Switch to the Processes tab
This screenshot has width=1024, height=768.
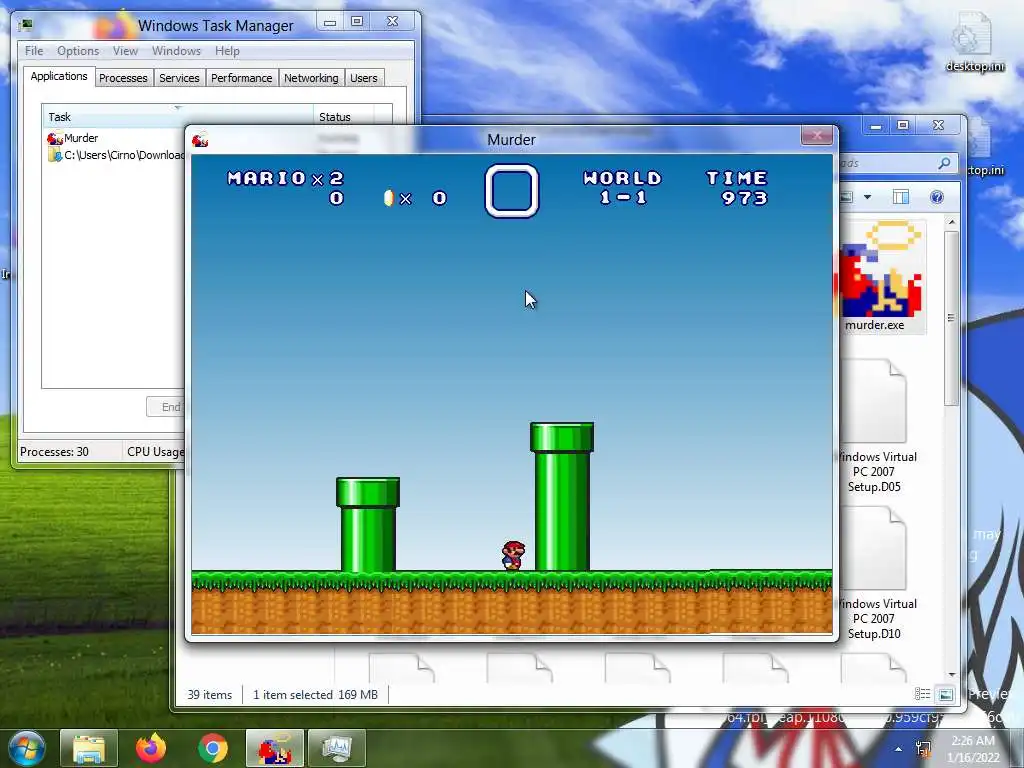coord(123,78)
